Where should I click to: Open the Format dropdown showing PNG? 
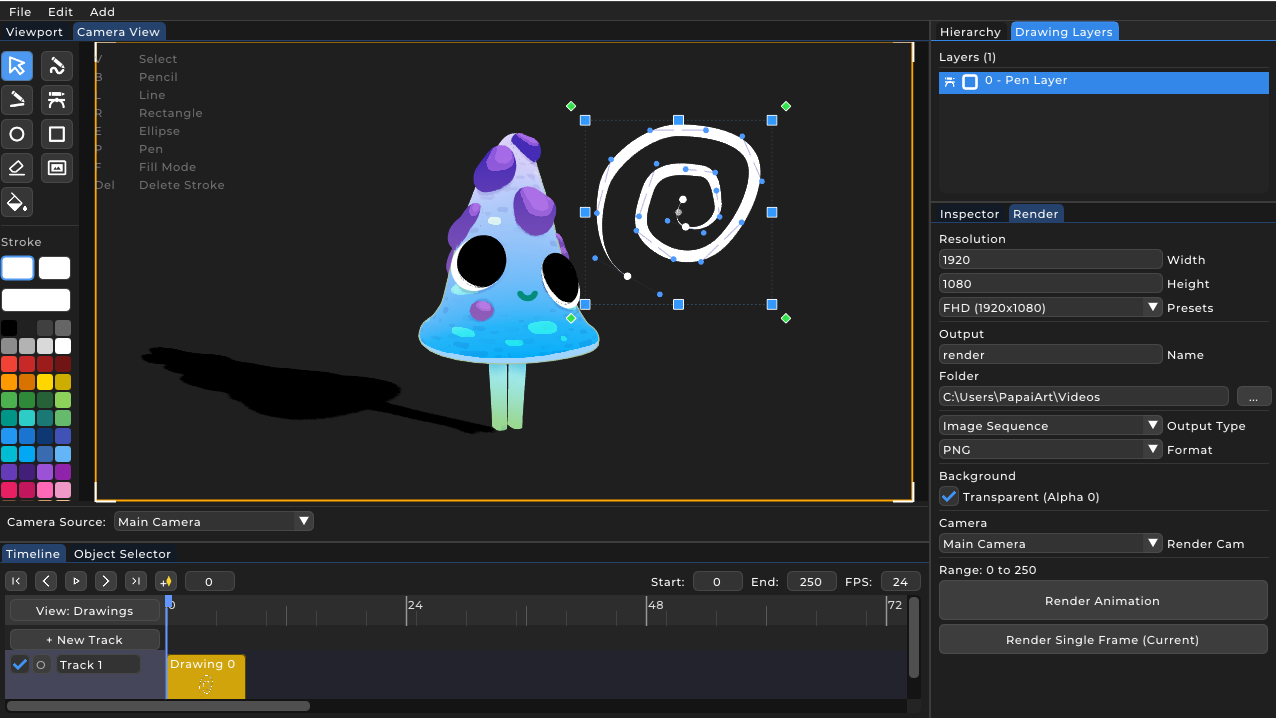coord(1050,449)
